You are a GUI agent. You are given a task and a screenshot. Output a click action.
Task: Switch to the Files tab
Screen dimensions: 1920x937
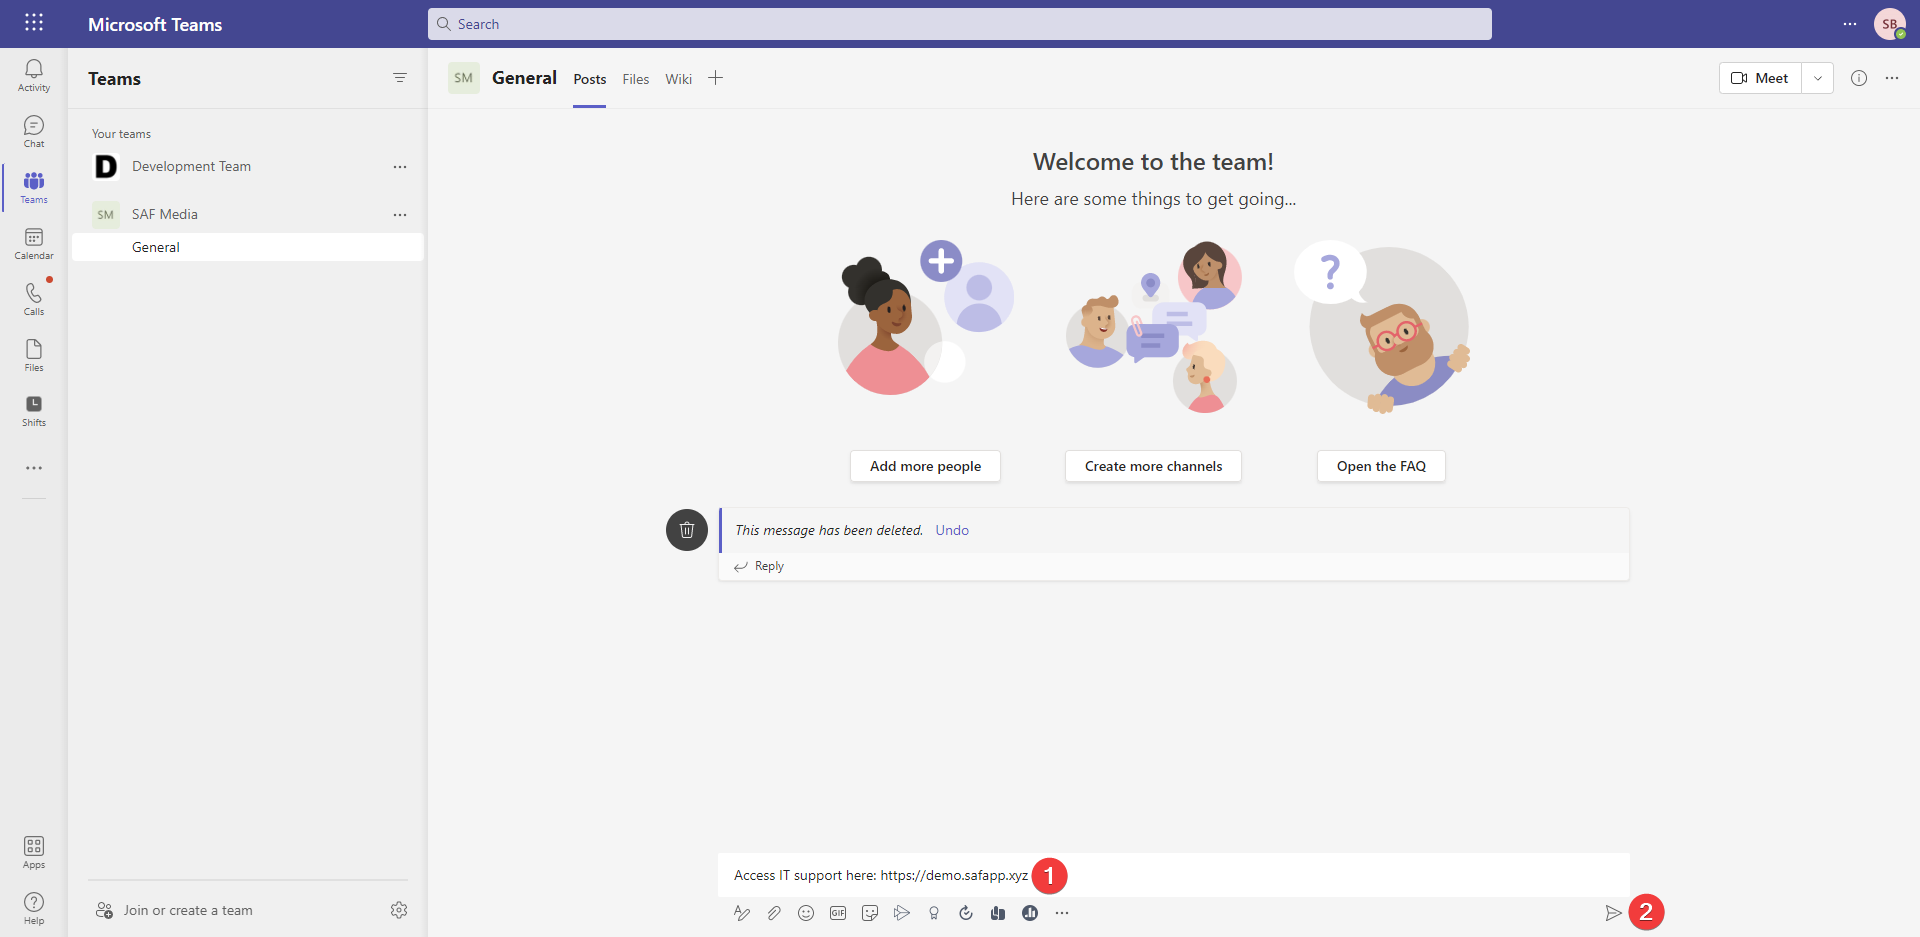636,79
